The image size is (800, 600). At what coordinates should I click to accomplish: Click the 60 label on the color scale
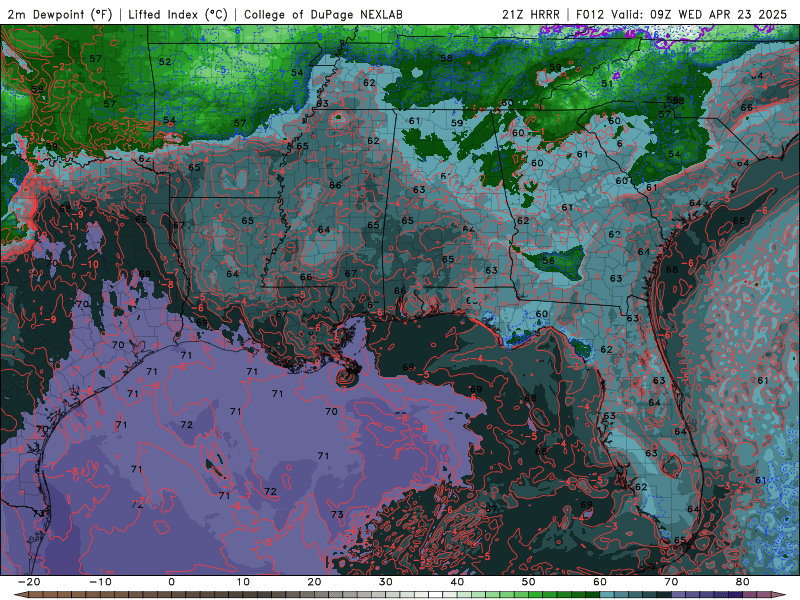[600, 582]
